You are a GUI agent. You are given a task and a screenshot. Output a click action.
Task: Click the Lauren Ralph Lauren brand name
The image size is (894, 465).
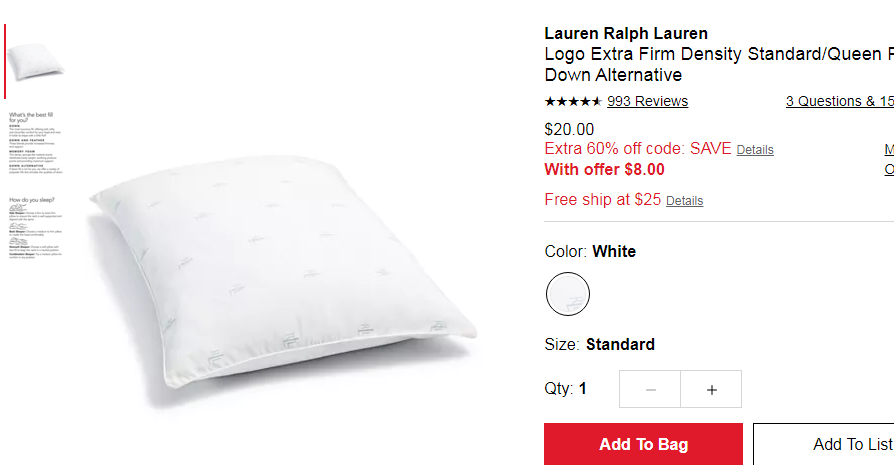pyautogui.click(x=626, y=34)
